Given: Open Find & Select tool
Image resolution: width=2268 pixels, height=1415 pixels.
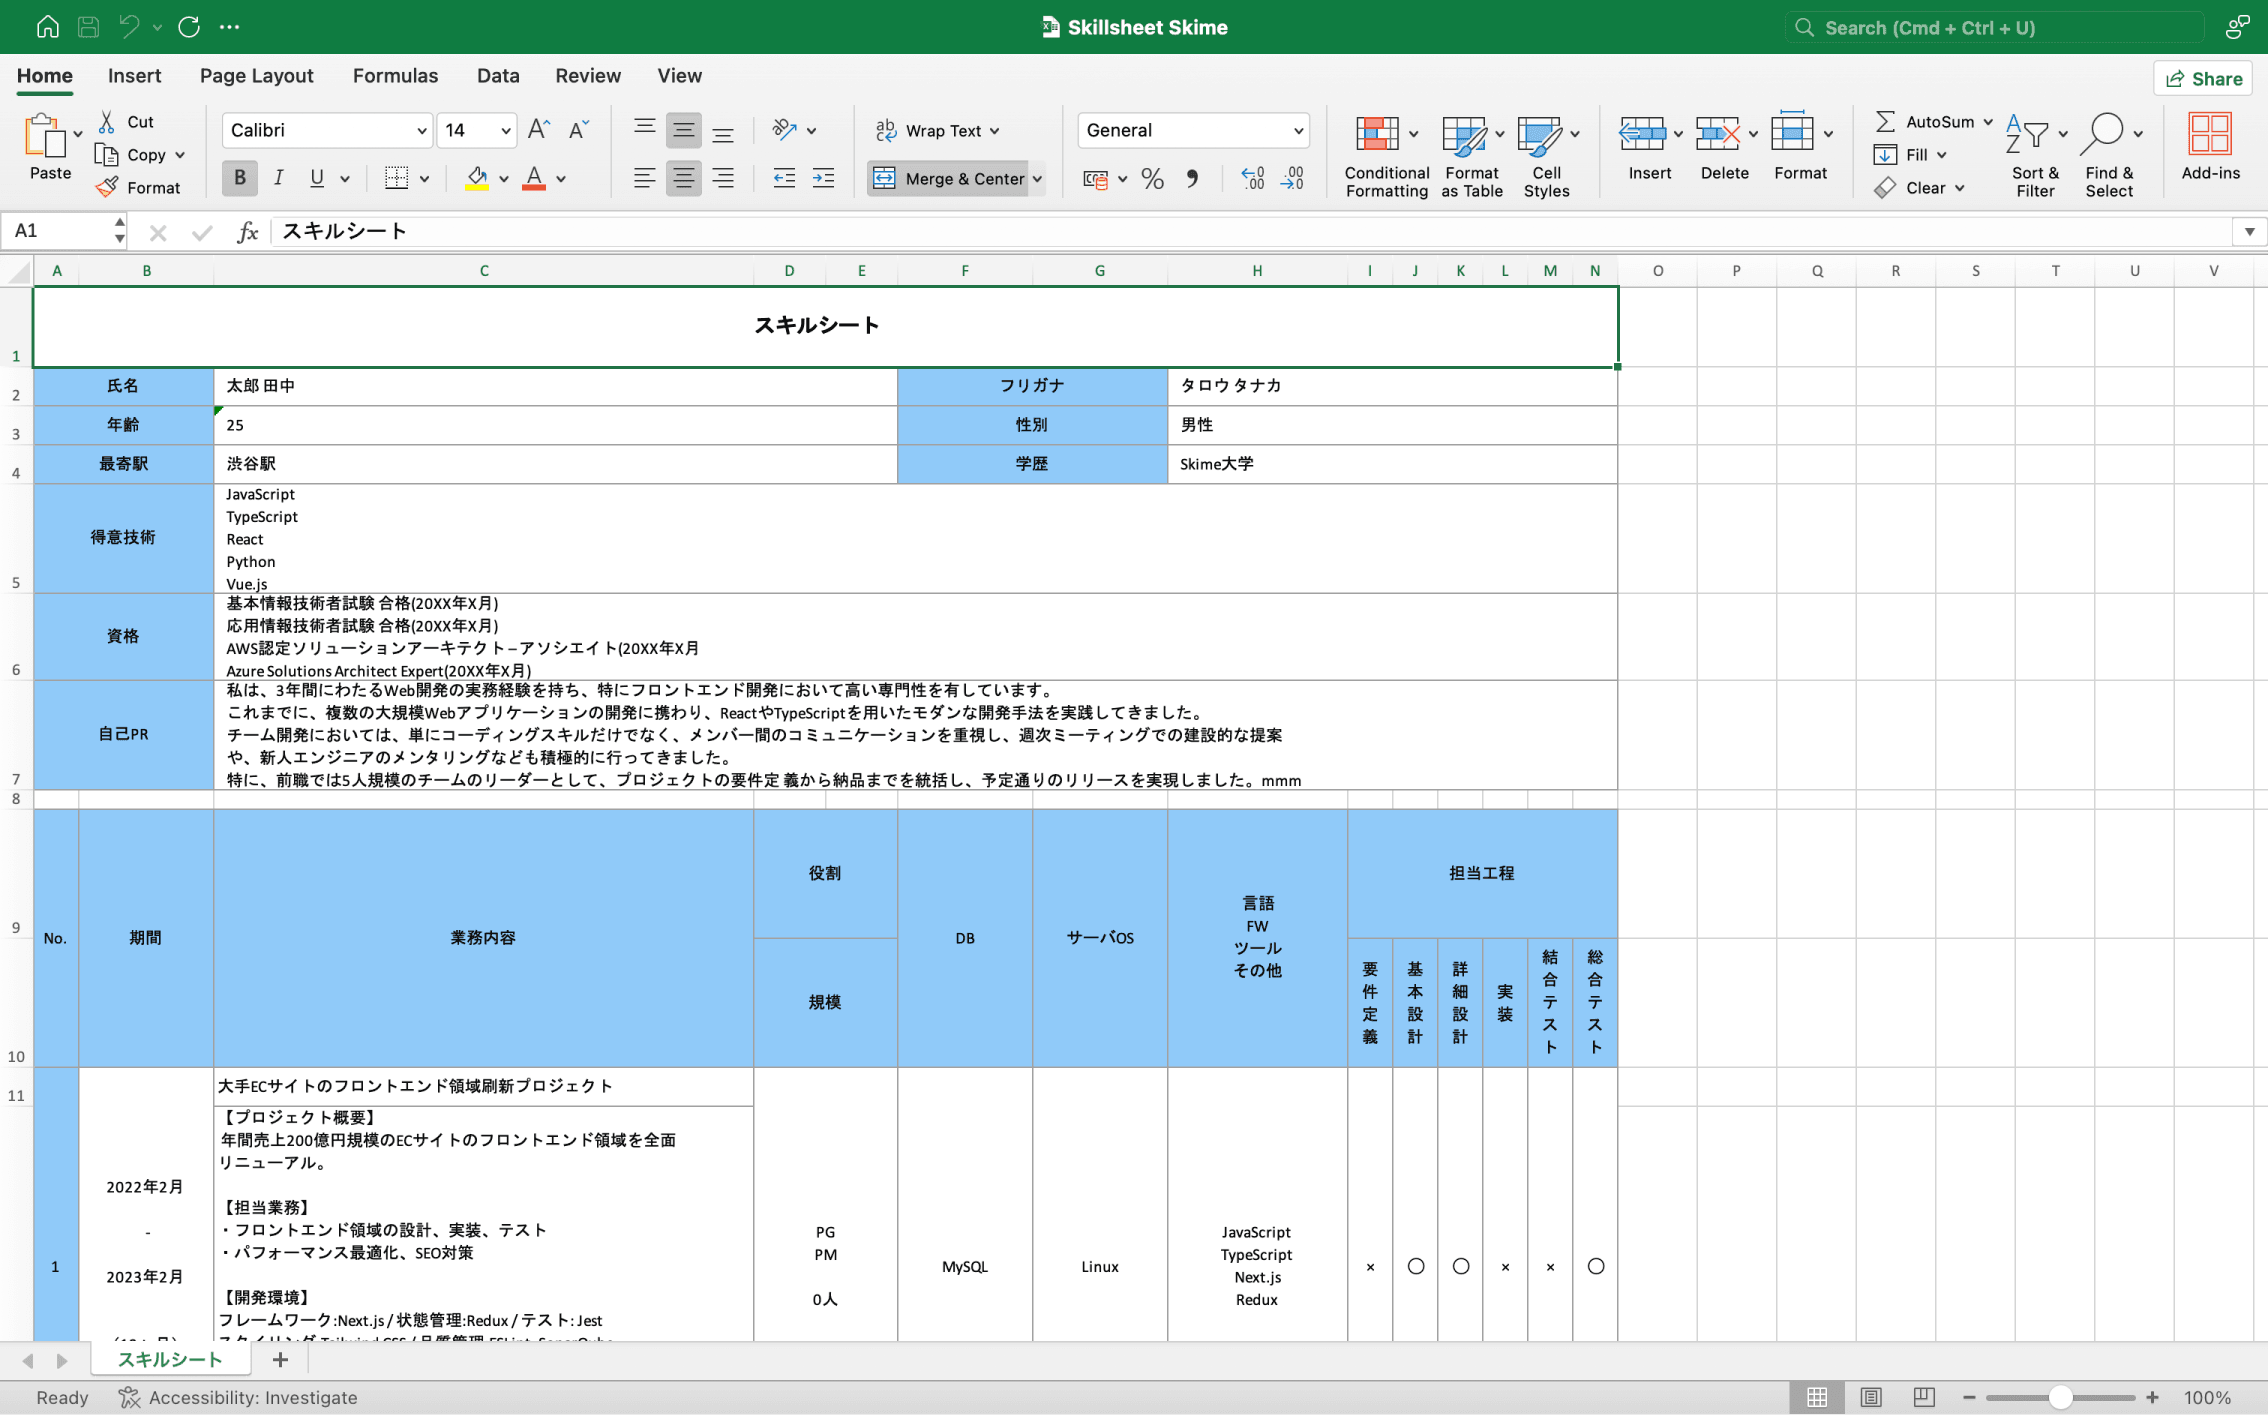Looking at the screenshot, I should (2108, 135).
